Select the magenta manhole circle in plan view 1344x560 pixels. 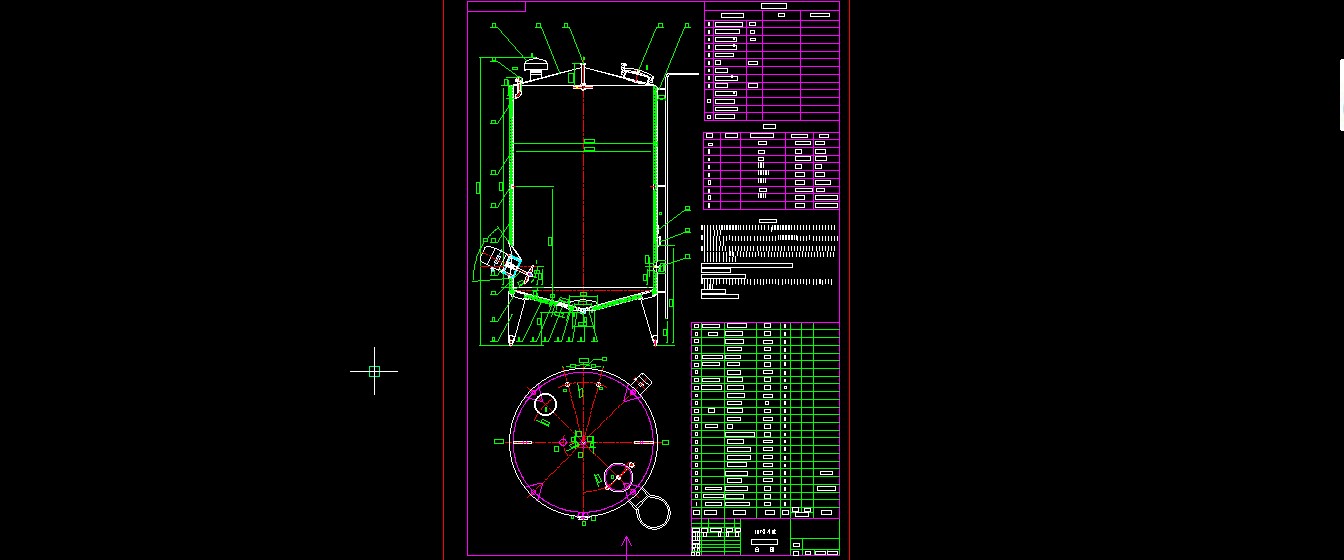tap(620, 475)
